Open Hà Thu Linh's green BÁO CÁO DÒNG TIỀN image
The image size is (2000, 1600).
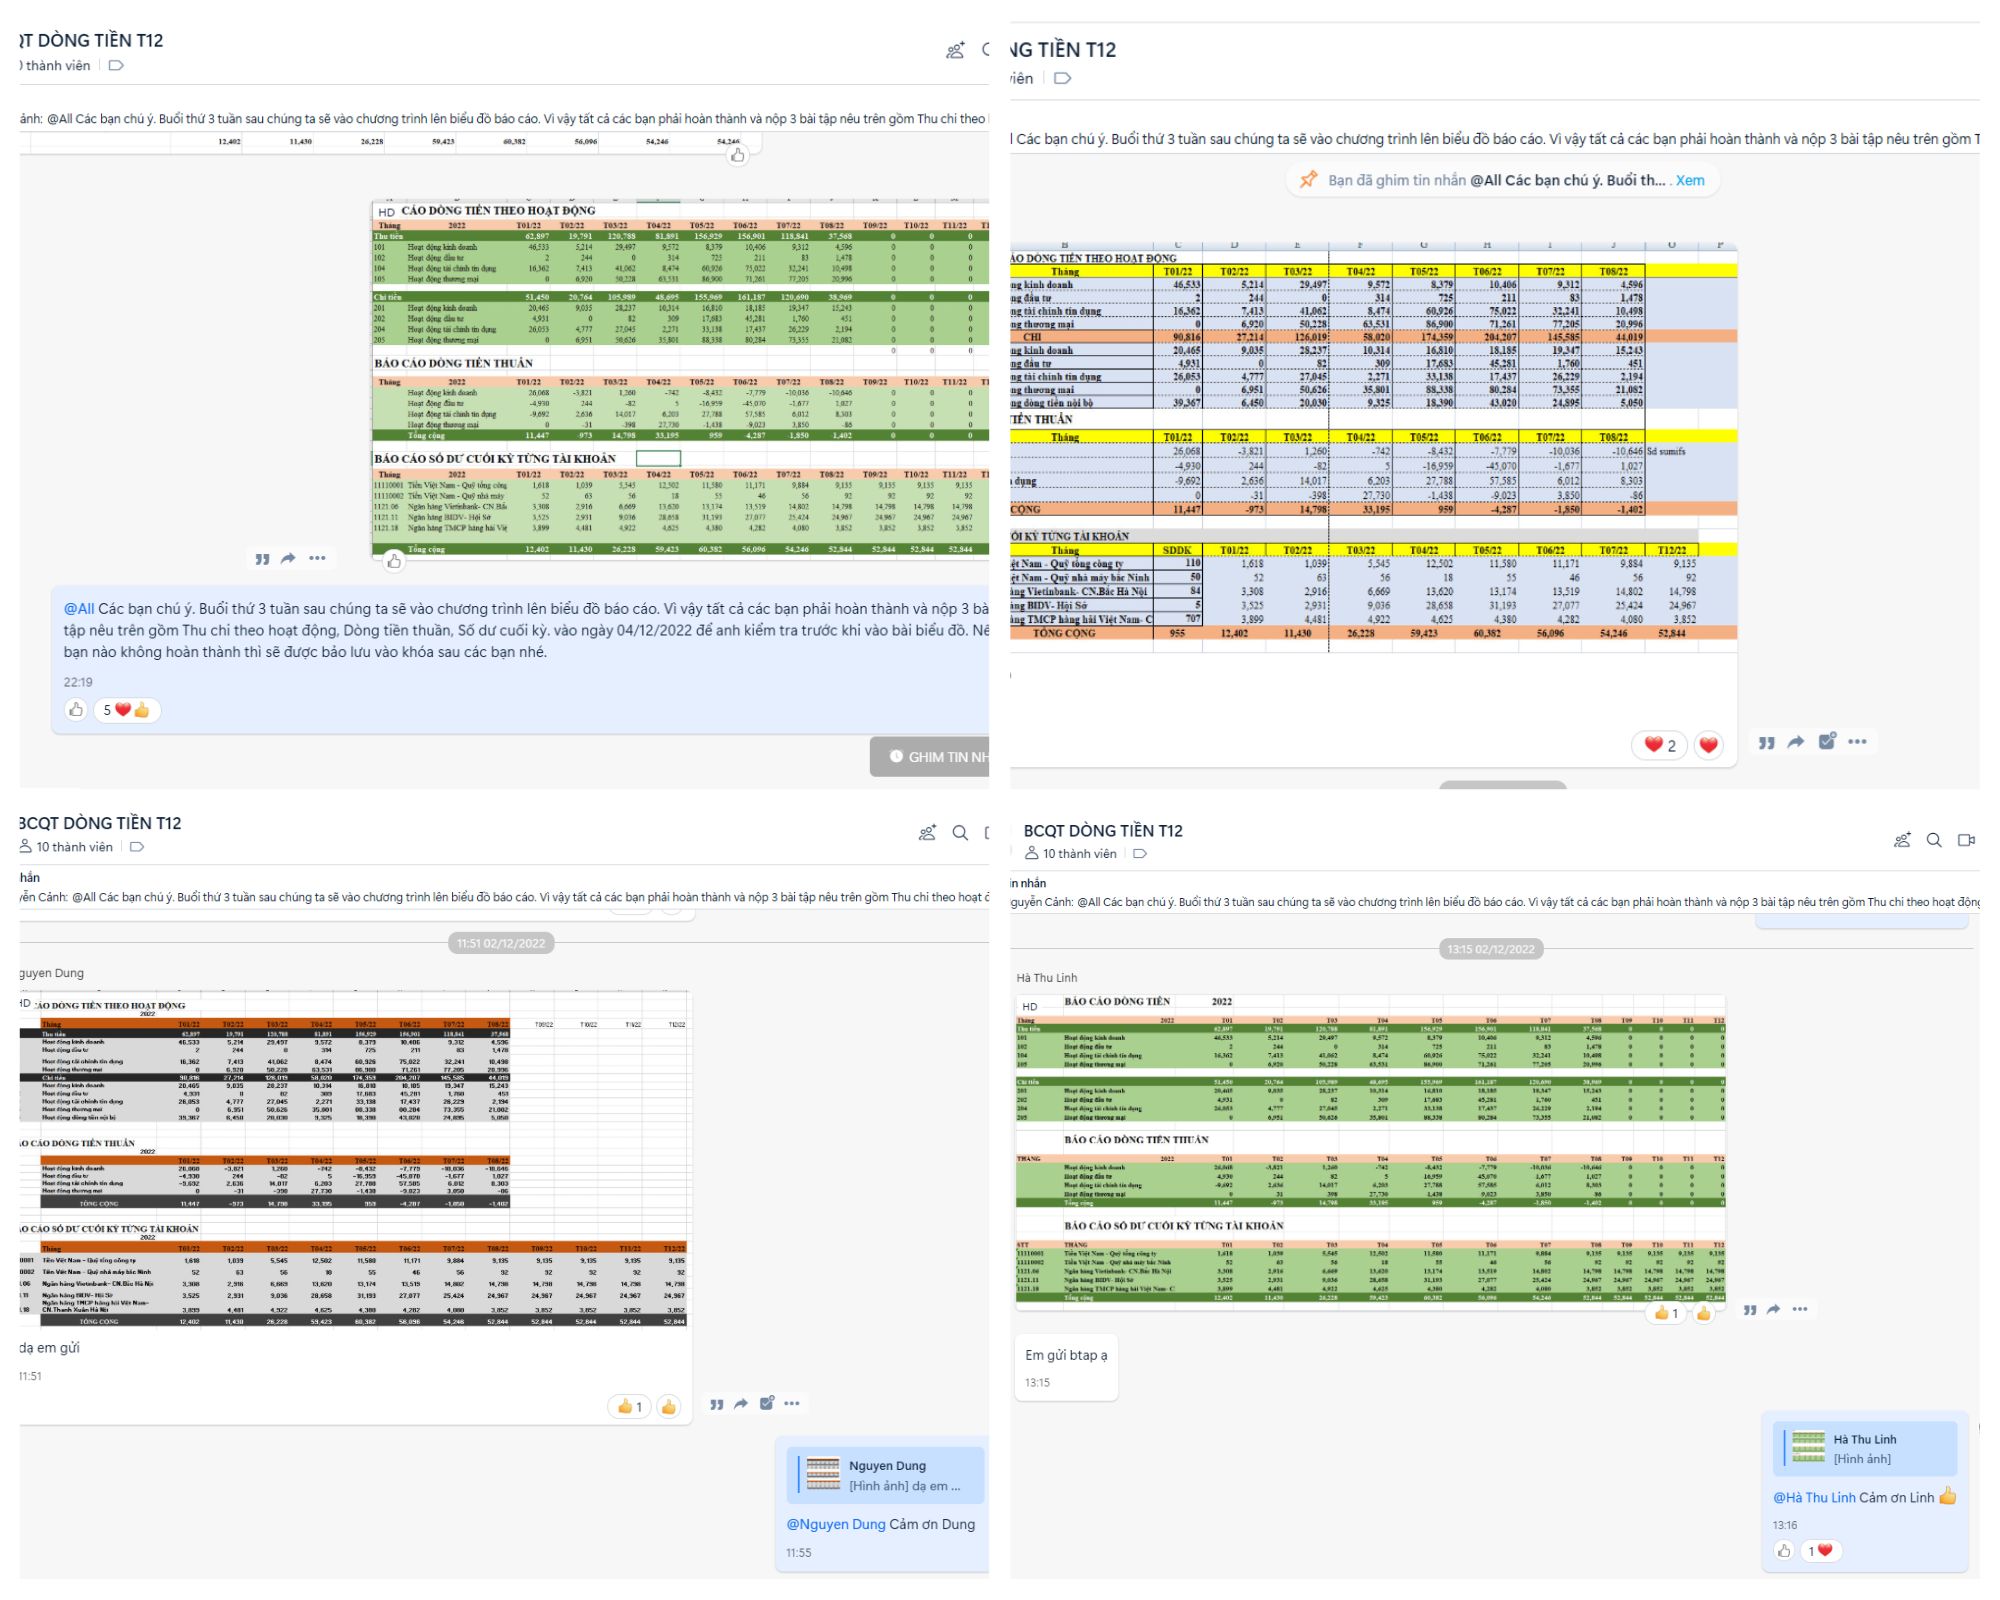pyautogui.click(x=1370, y=1150)
